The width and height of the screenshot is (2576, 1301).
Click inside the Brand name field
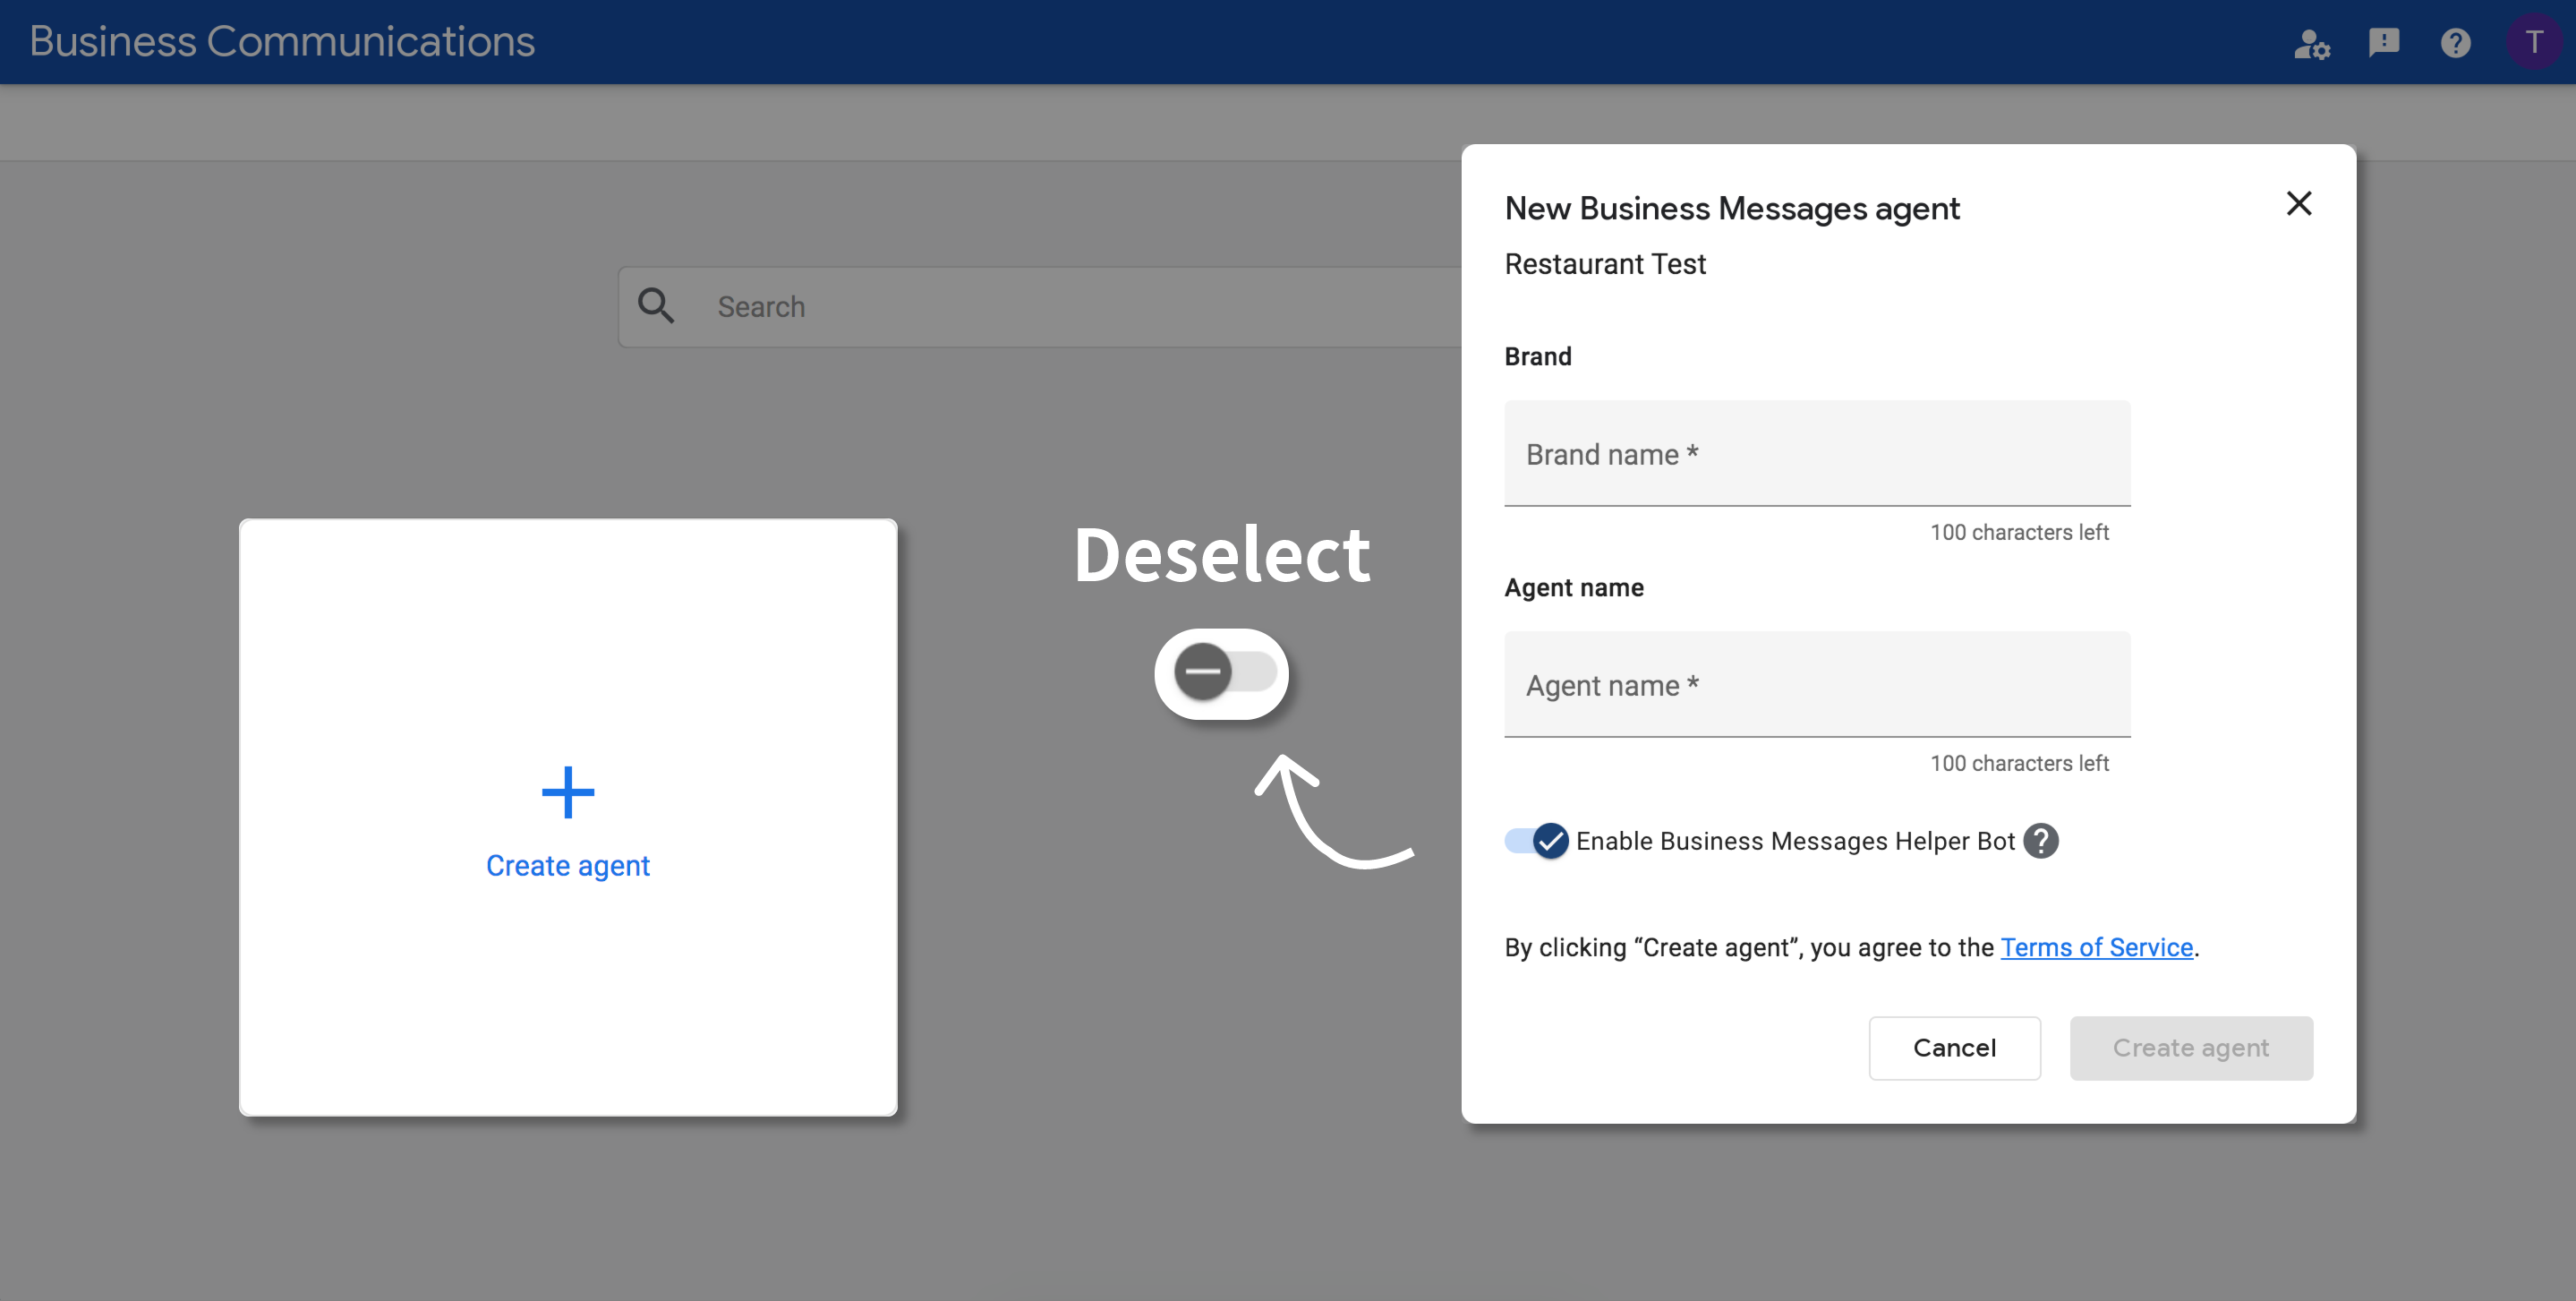pyautogui.click(x=1816, y=454)
